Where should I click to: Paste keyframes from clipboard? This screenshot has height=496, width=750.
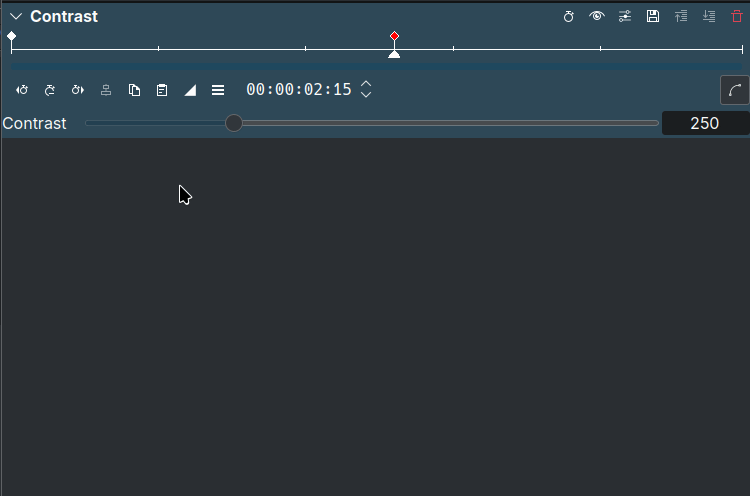pyautogui.click(x=162, y=90)
